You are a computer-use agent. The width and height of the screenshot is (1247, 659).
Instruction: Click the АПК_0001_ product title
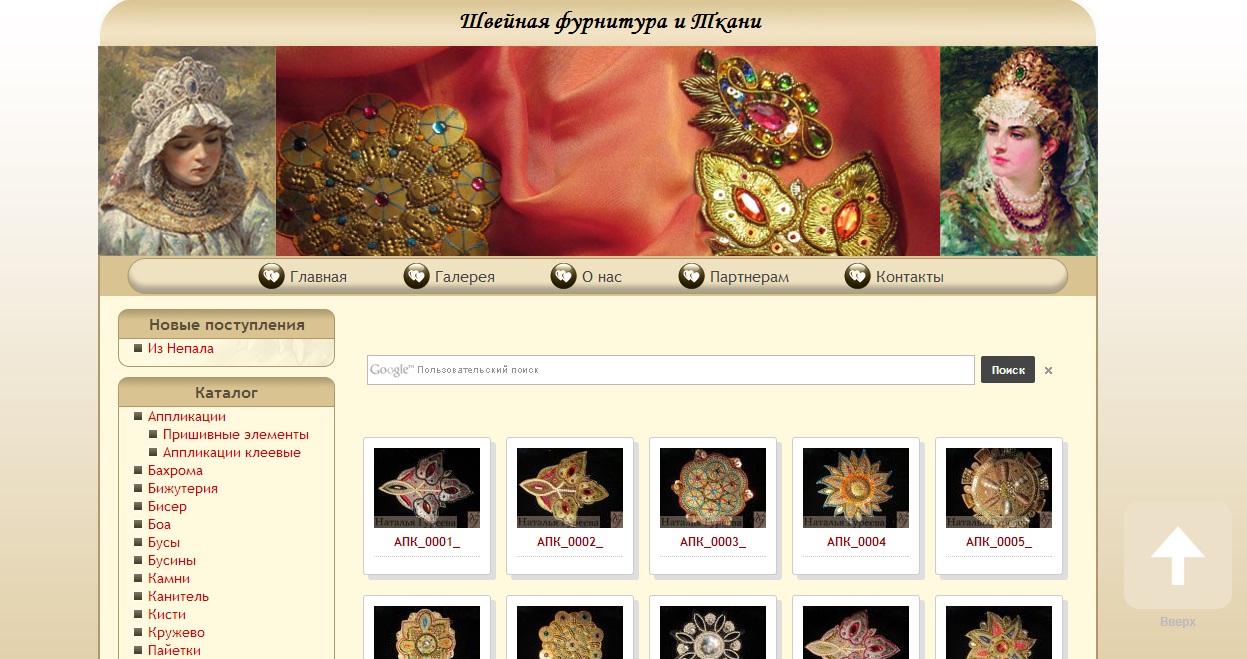pyautogui.click(x=427, y=542)
